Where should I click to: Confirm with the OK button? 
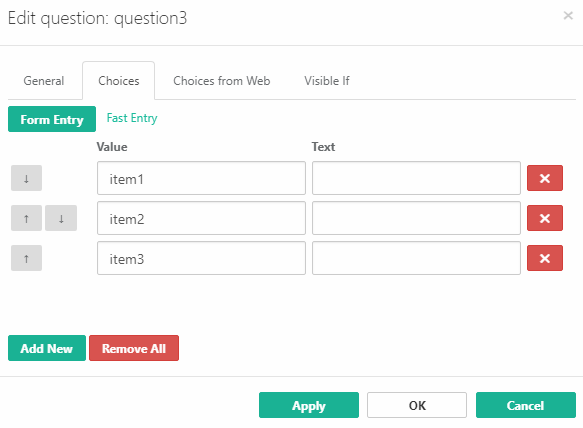point(417,405)
